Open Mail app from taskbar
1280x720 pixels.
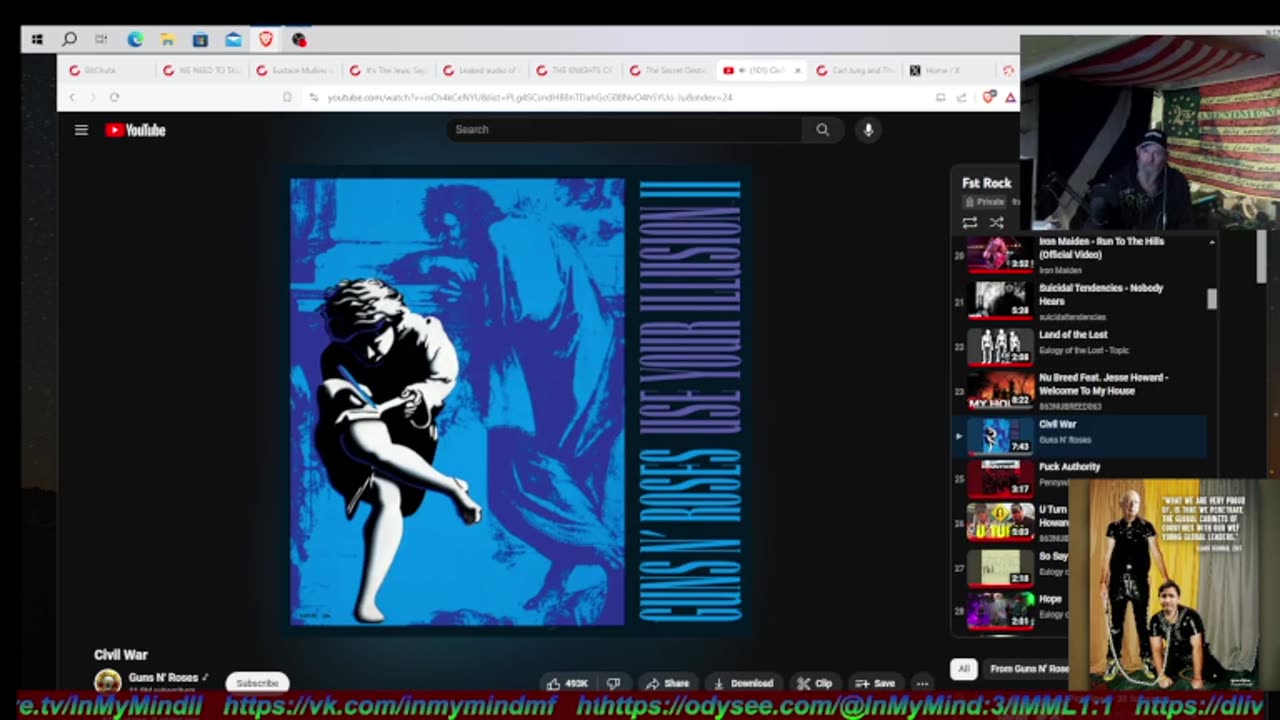[x=233, y=40]
